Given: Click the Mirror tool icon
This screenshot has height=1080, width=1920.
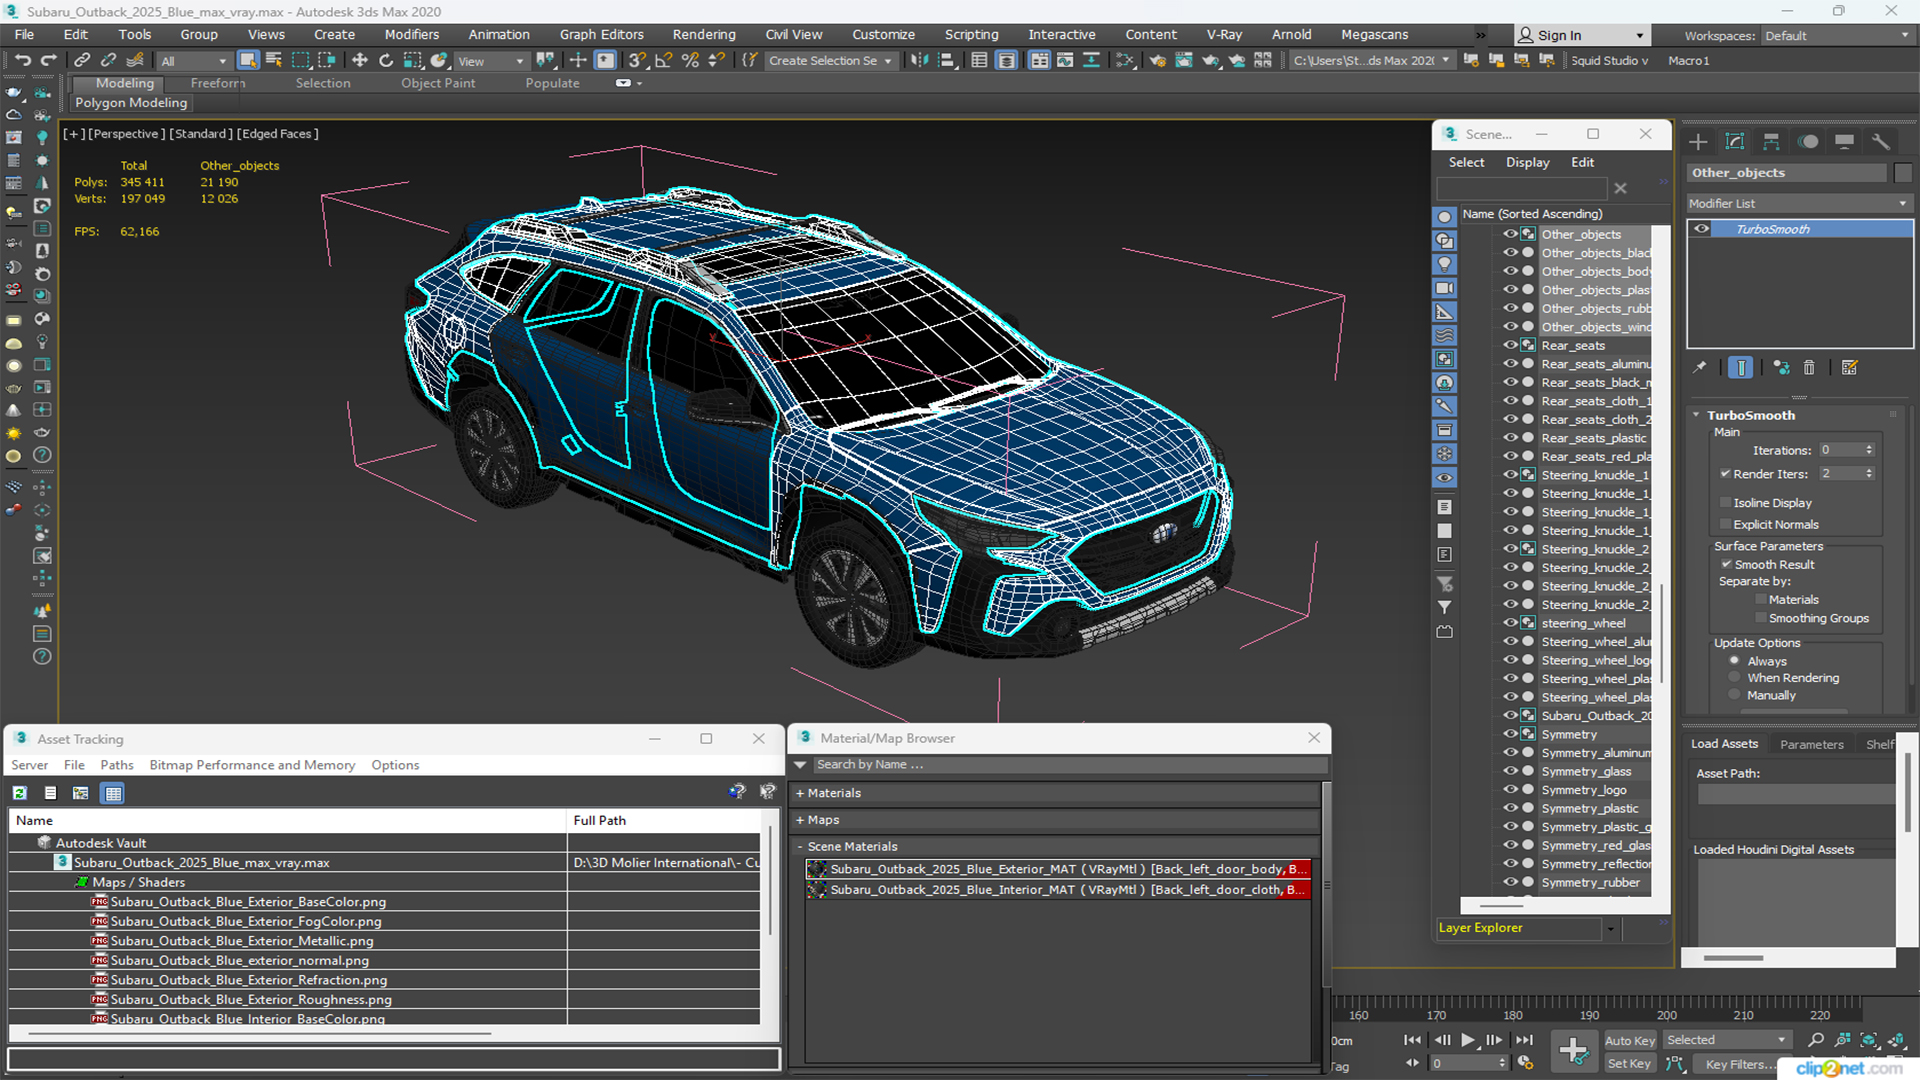Looking at the screenshot, I should [x=920, y=60].
